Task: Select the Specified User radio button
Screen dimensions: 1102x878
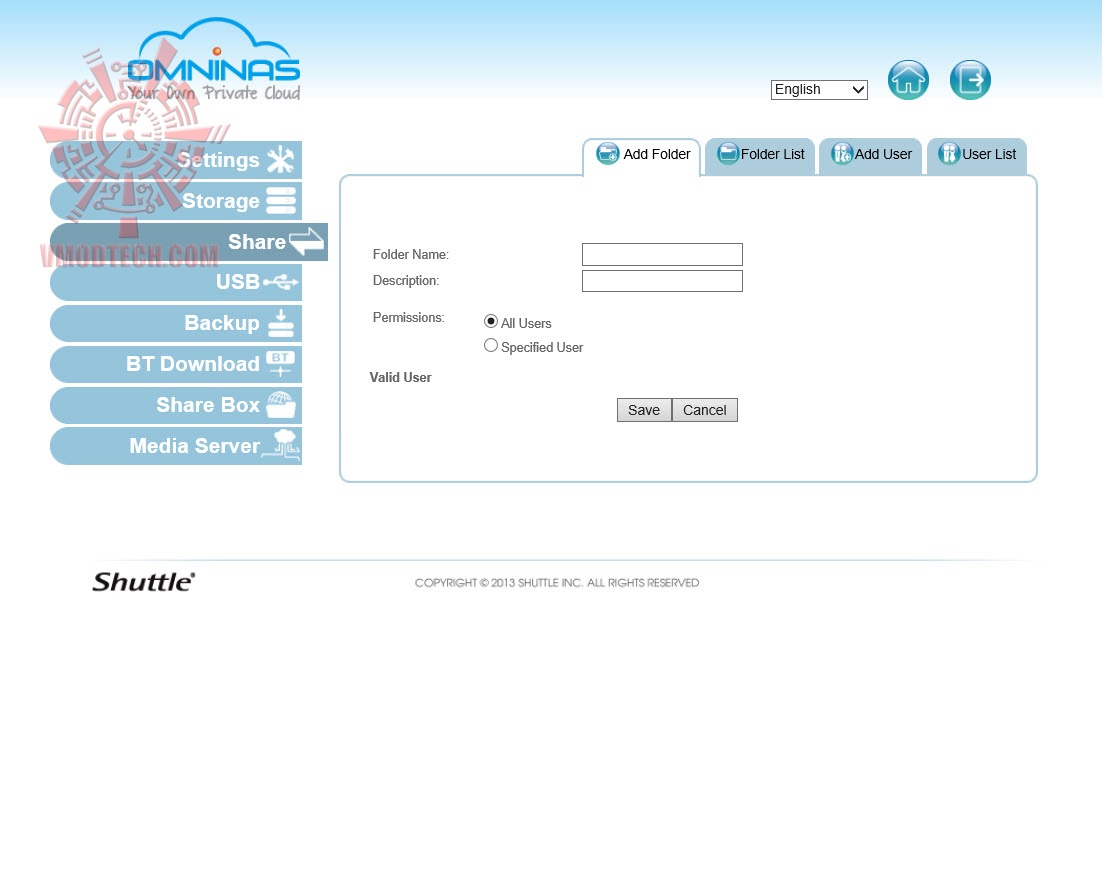Action: point(491,345)
